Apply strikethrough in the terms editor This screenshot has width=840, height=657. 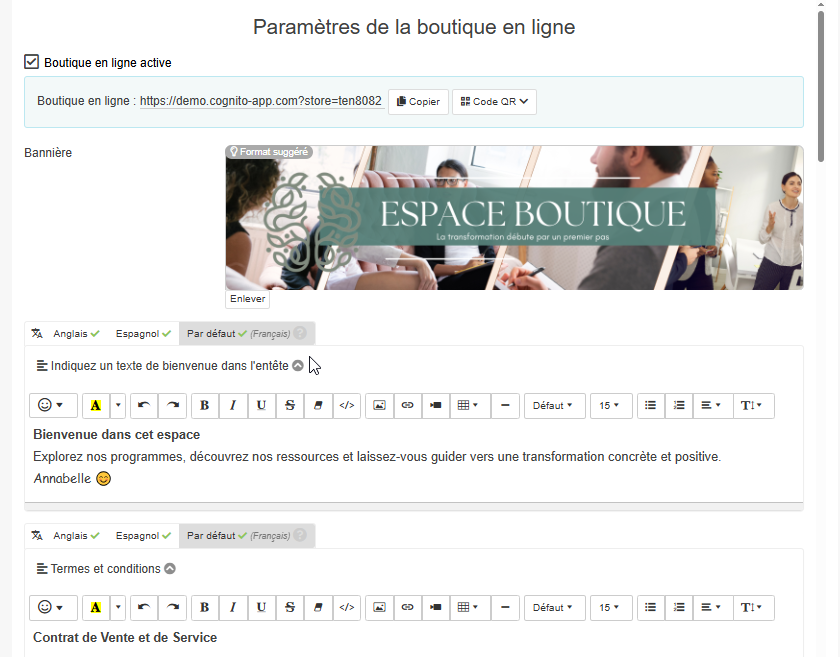click(x=288, y=607)
